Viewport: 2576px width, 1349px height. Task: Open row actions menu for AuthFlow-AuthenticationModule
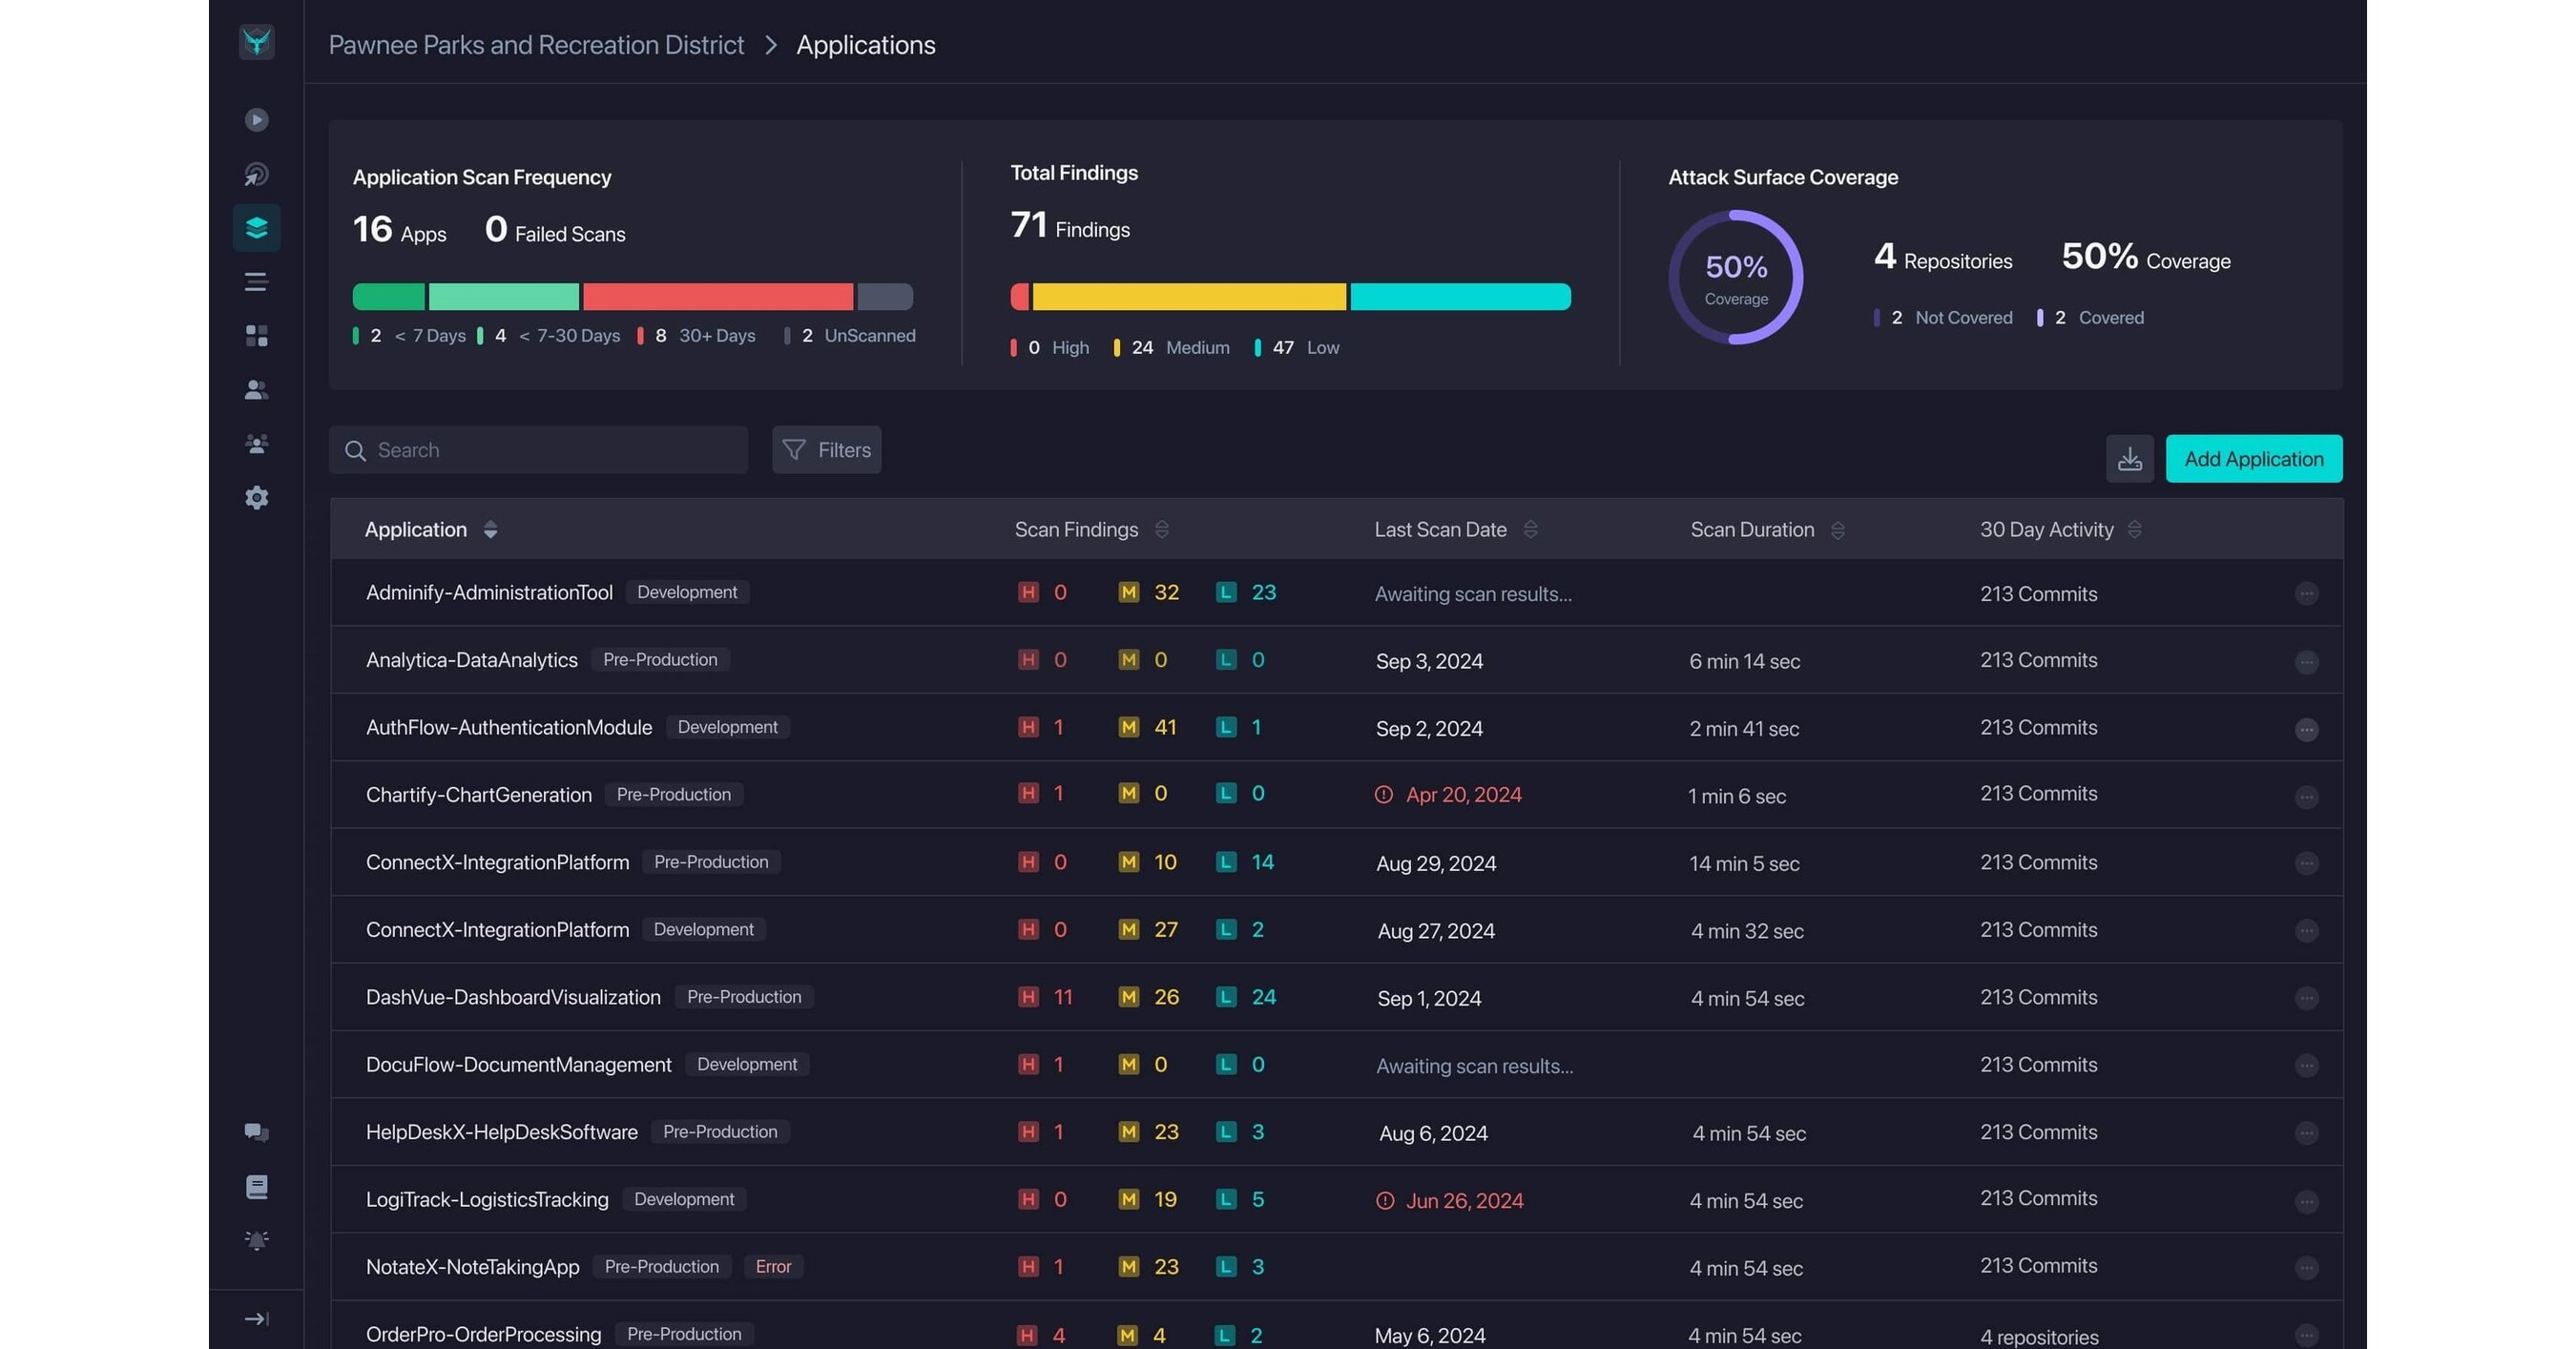pyautogui.click(x=2308, y=728)
